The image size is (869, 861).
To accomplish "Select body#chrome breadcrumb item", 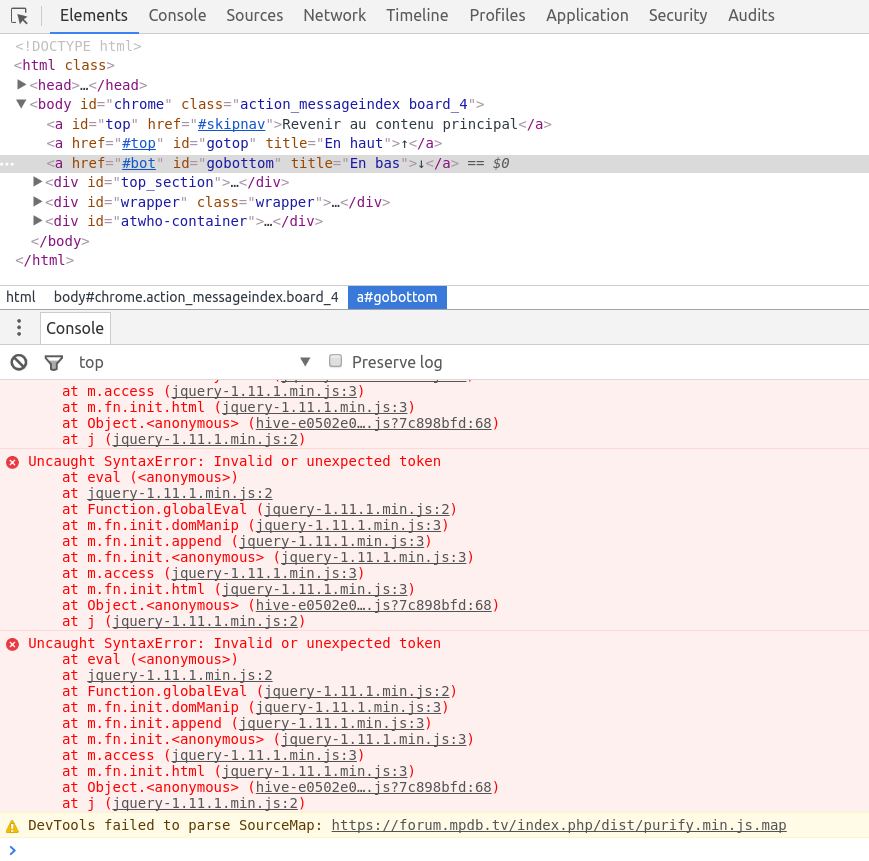I will pos(195,297).
